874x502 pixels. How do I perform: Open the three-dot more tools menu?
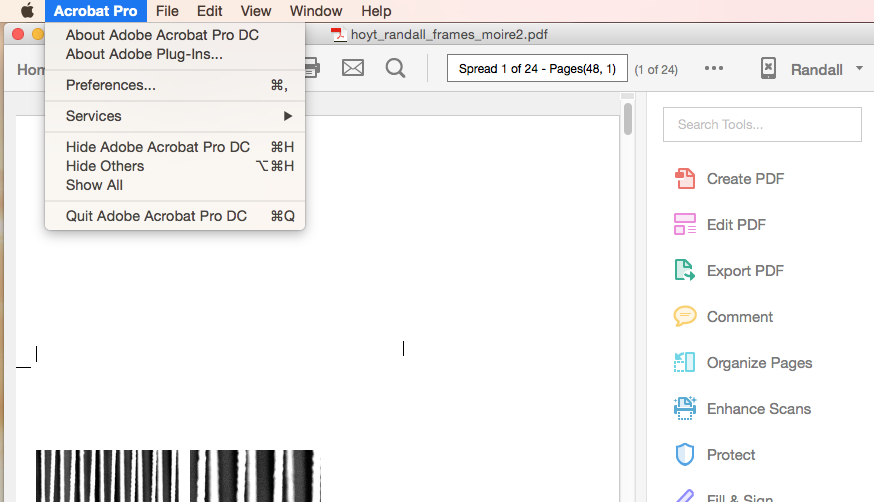pyautogui.click(x=713, y=69)
